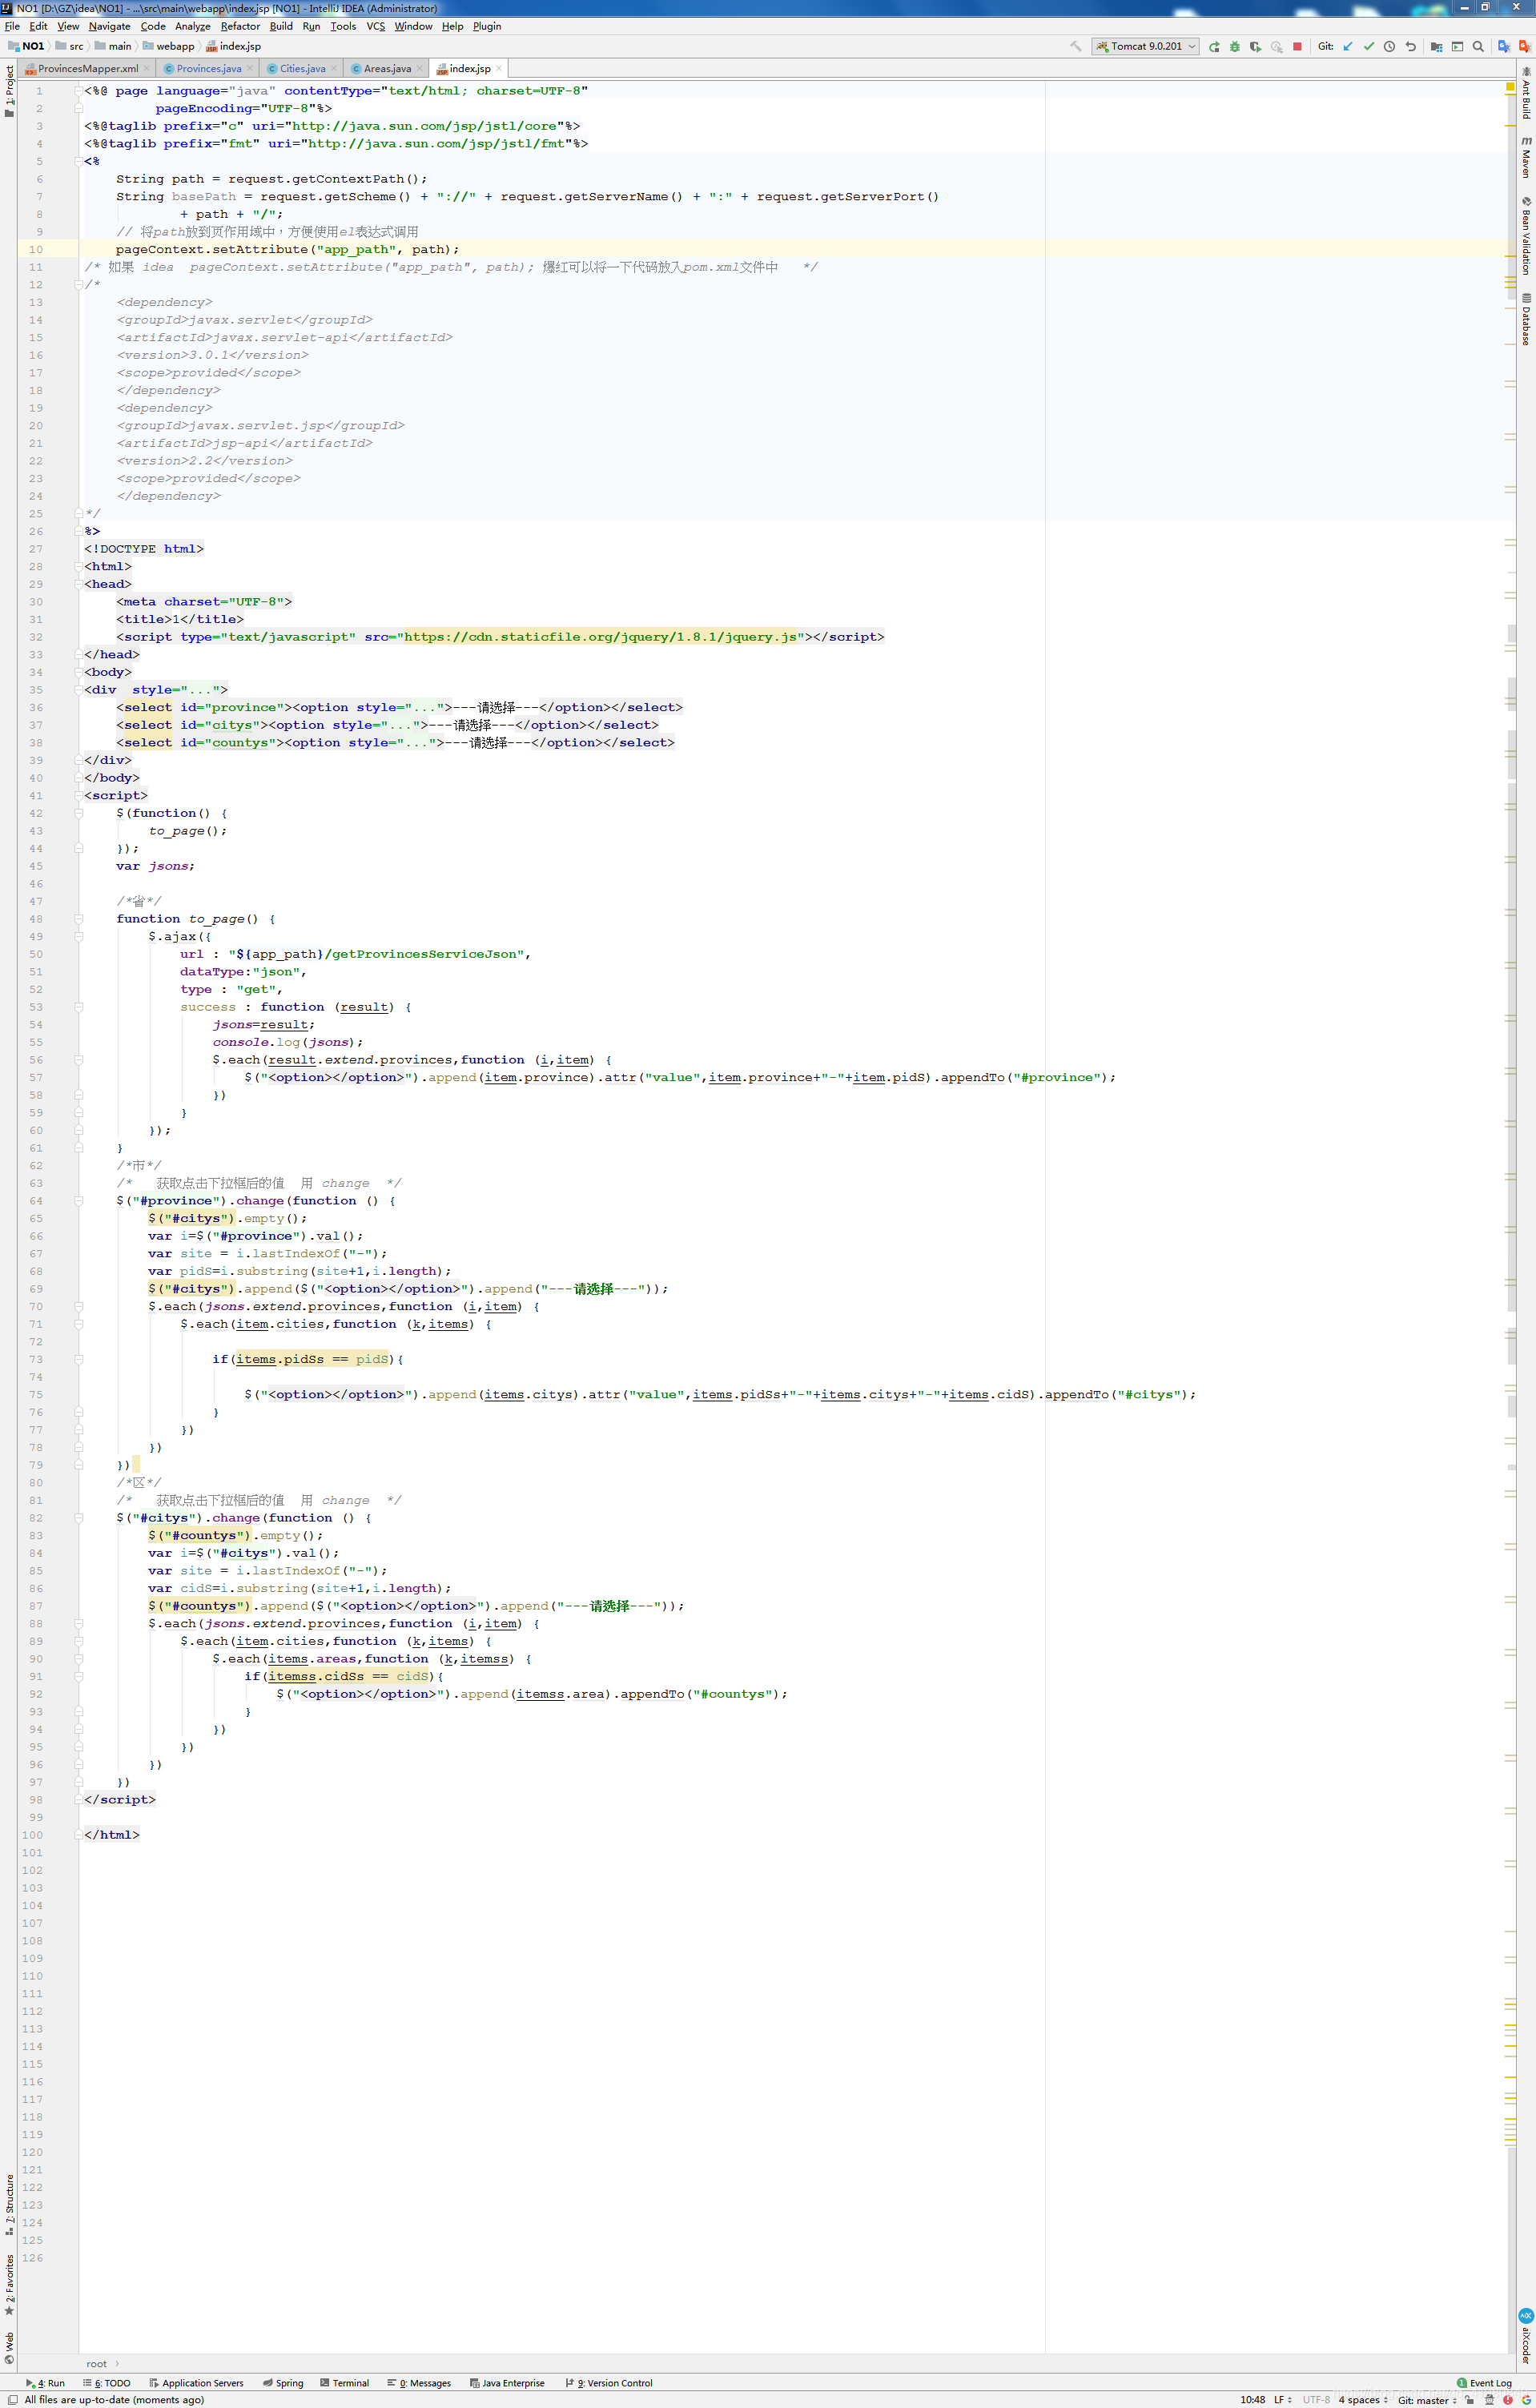Click the NO1 project breadcrumb
The image size is (1536, 2408).
tap(26, 46)
